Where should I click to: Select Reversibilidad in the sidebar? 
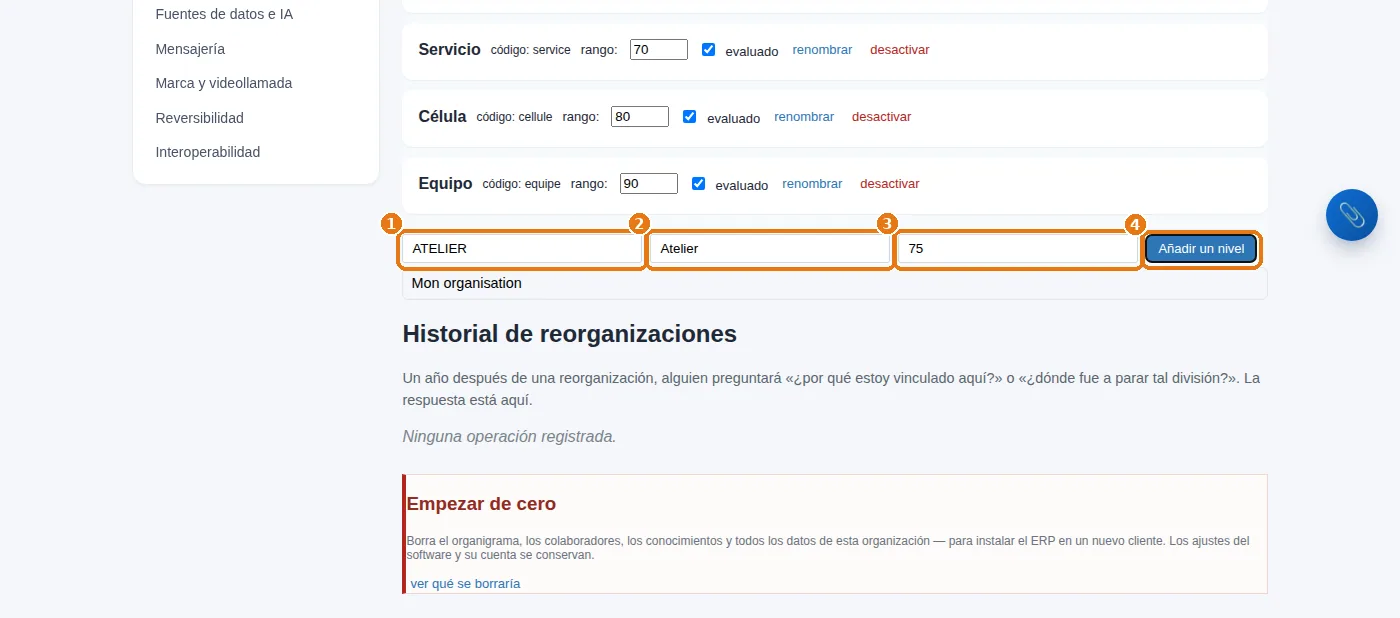(199, 118)
